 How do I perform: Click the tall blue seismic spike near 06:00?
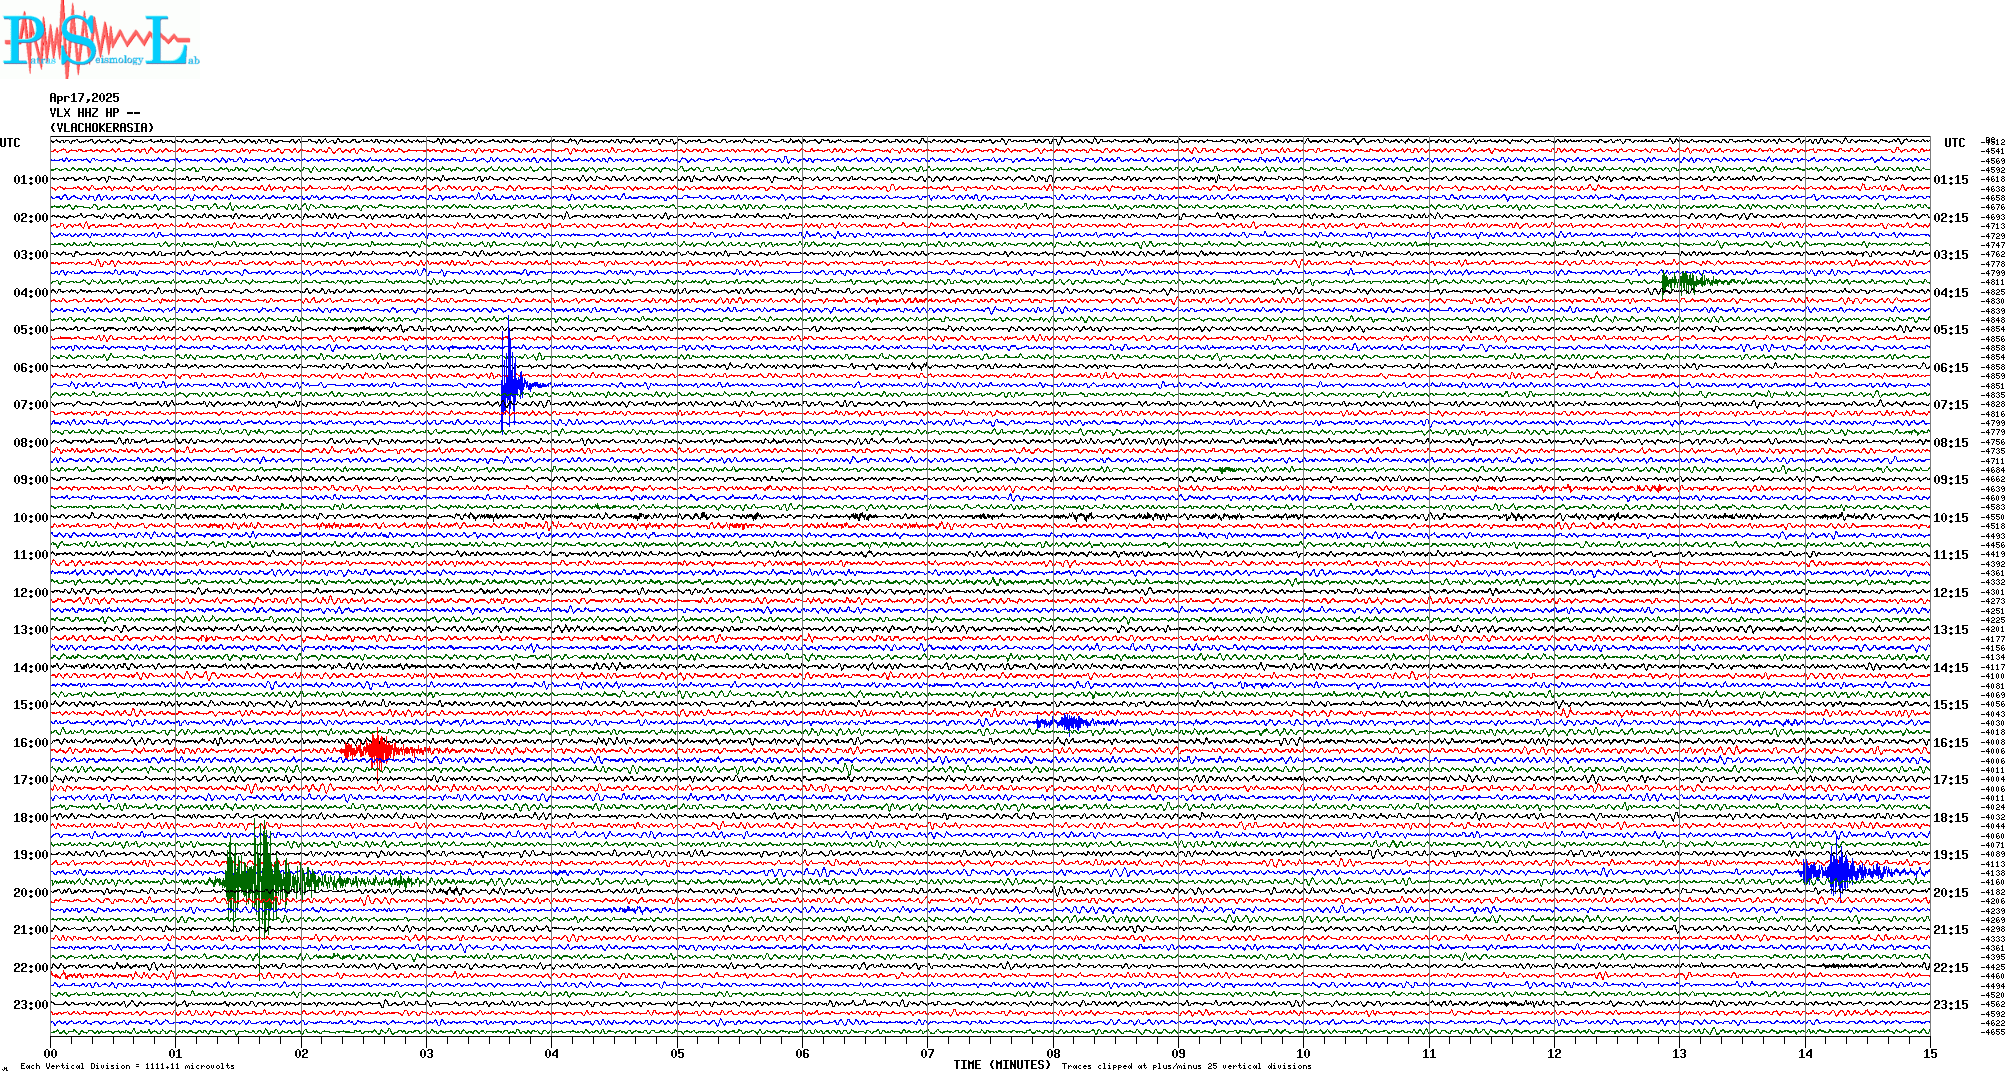[x=509, y=383]
